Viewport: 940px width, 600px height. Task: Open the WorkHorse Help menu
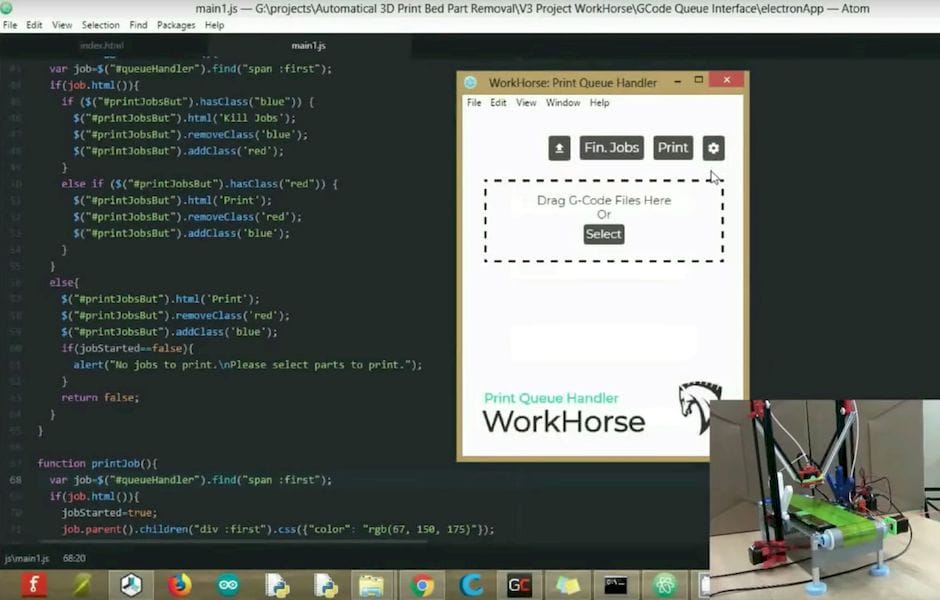599,103
